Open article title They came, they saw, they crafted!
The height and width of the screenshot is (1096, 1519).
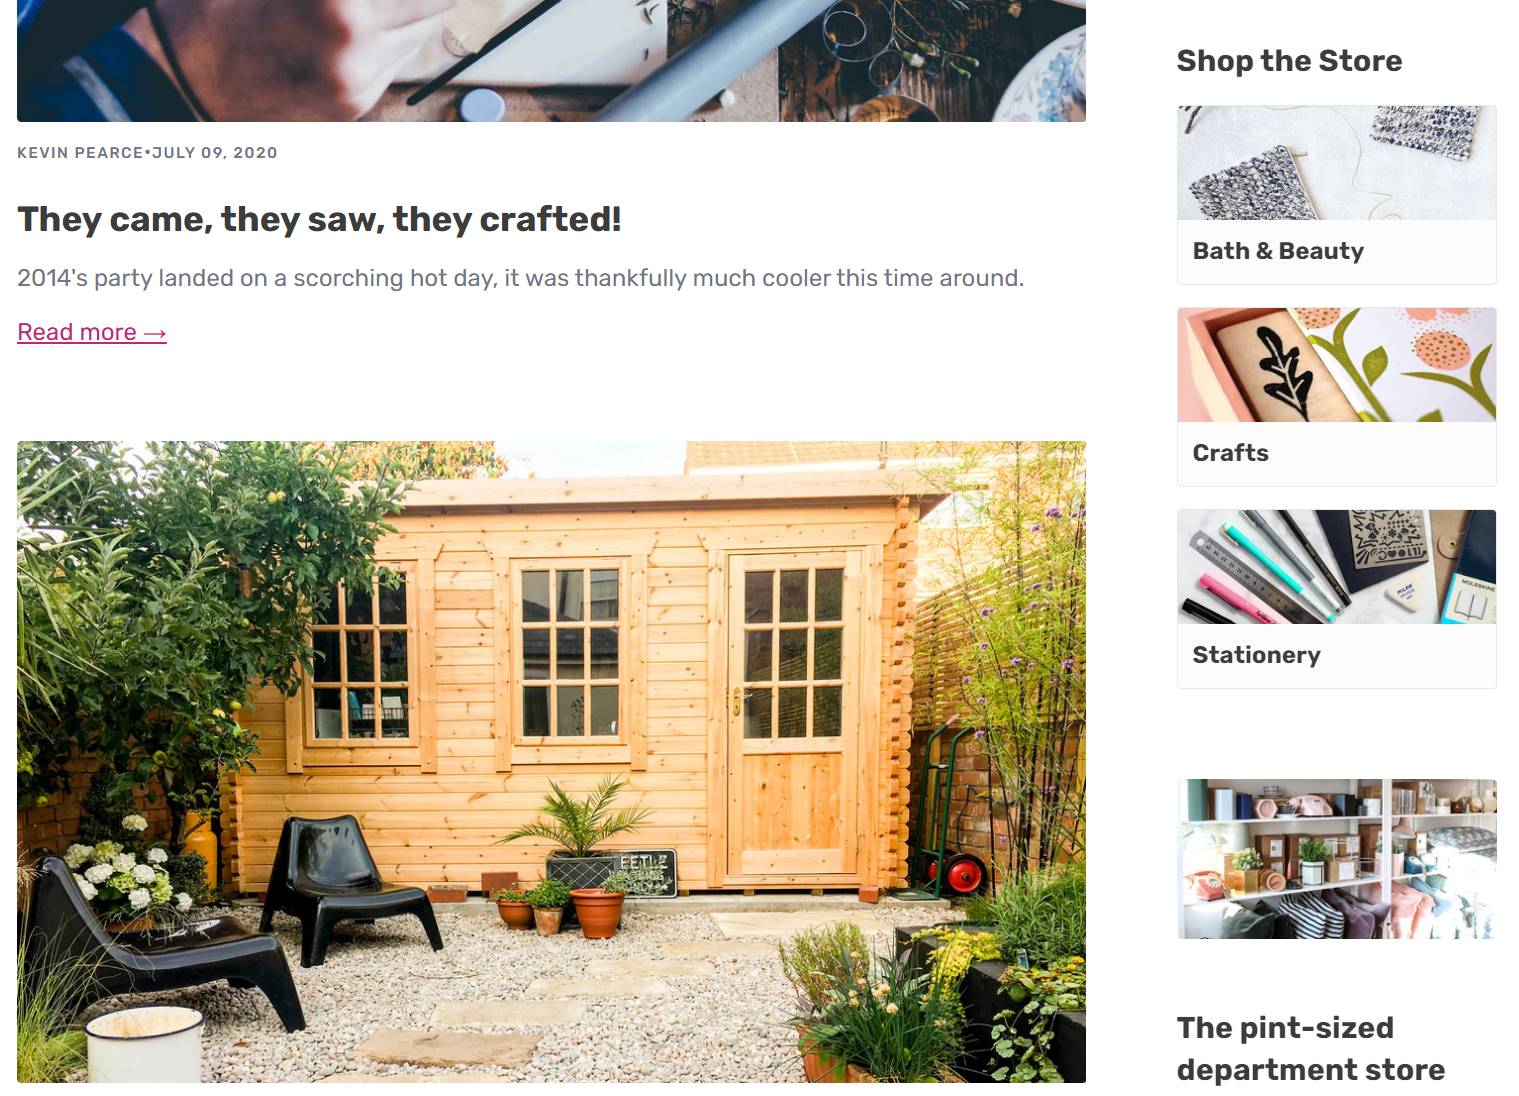tap(319, 219)
